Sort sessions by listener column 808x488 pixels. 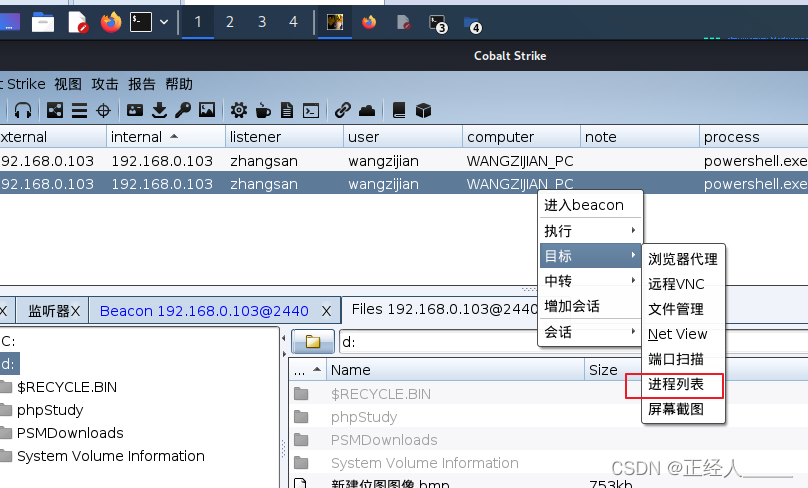(x=284, y=137)
